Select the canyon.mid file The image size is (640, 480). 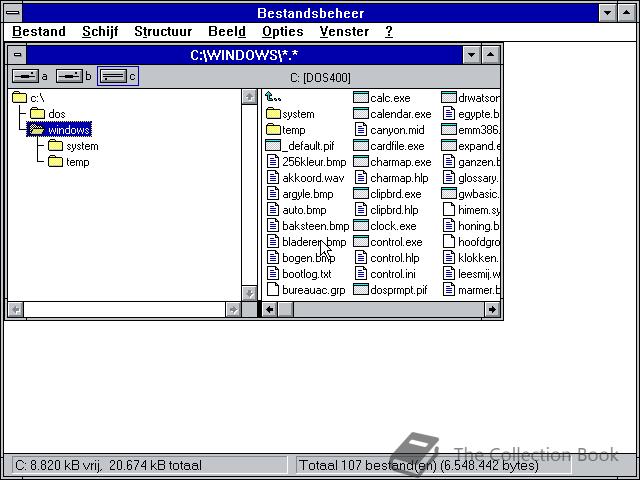[389, 130]
